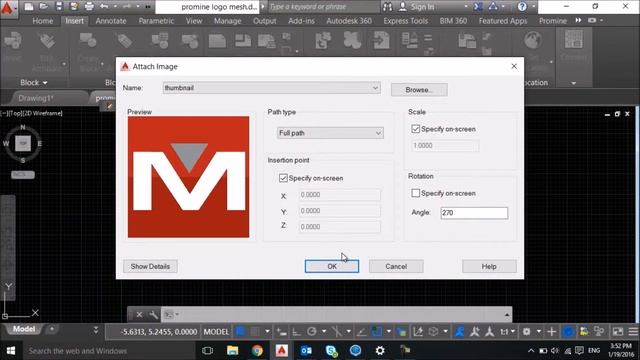Click the Windows Start button
640x360 pixels.
point(11,350)
